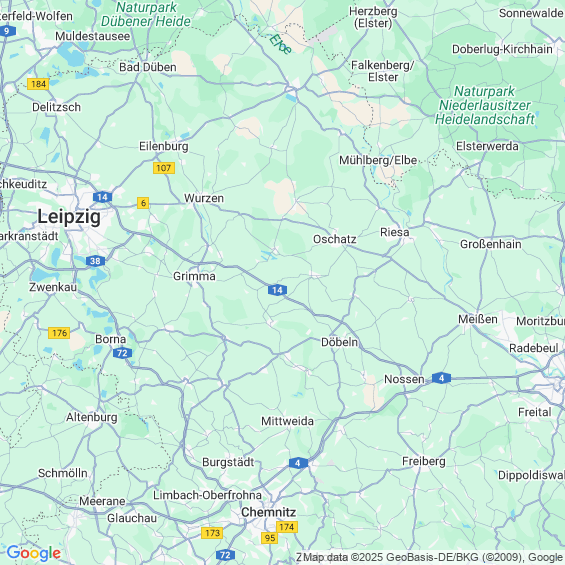Click the A38 highway shield south of Leipzig
The image size is (565, 565).
95,261
